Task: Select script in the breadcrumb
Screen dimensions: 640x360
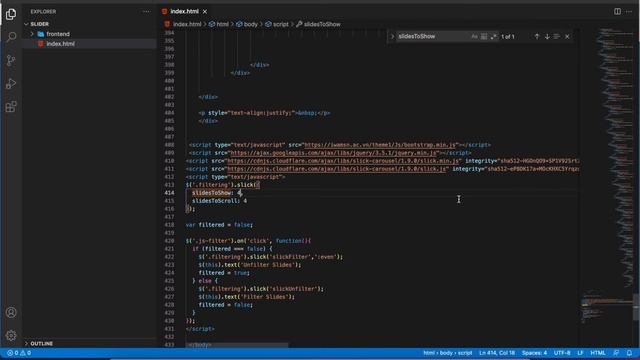Action: click(x=280, y=24)
